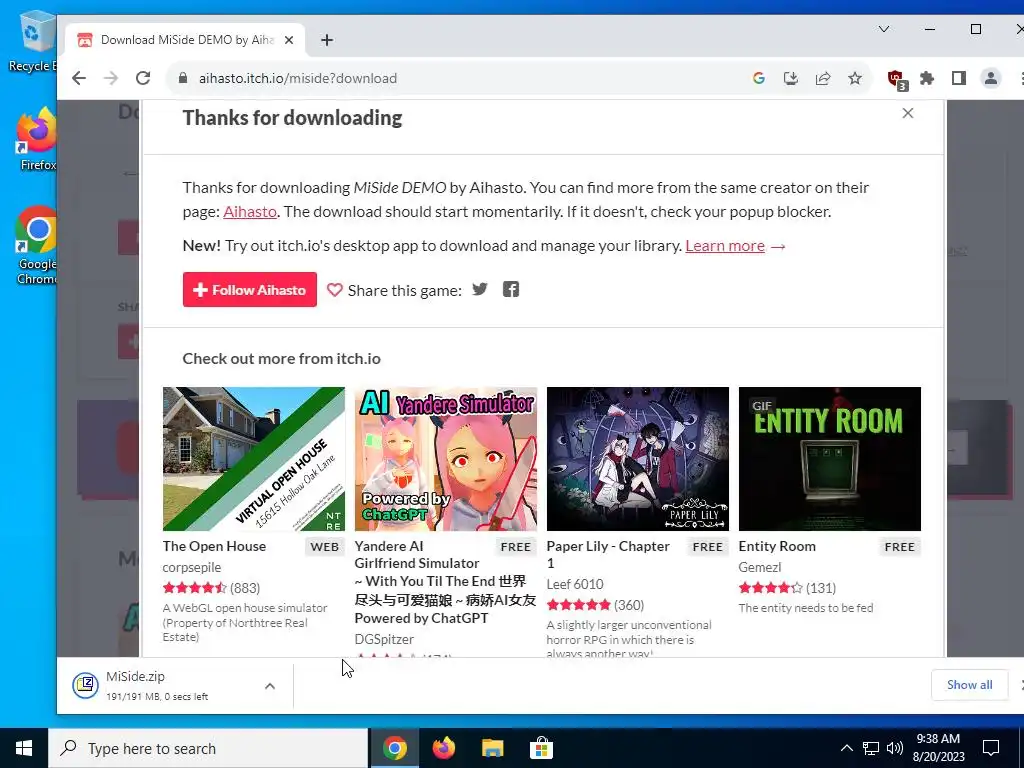Close the Thanks for downloading dialog
1024x768 pixels.
tap(908, 113)
